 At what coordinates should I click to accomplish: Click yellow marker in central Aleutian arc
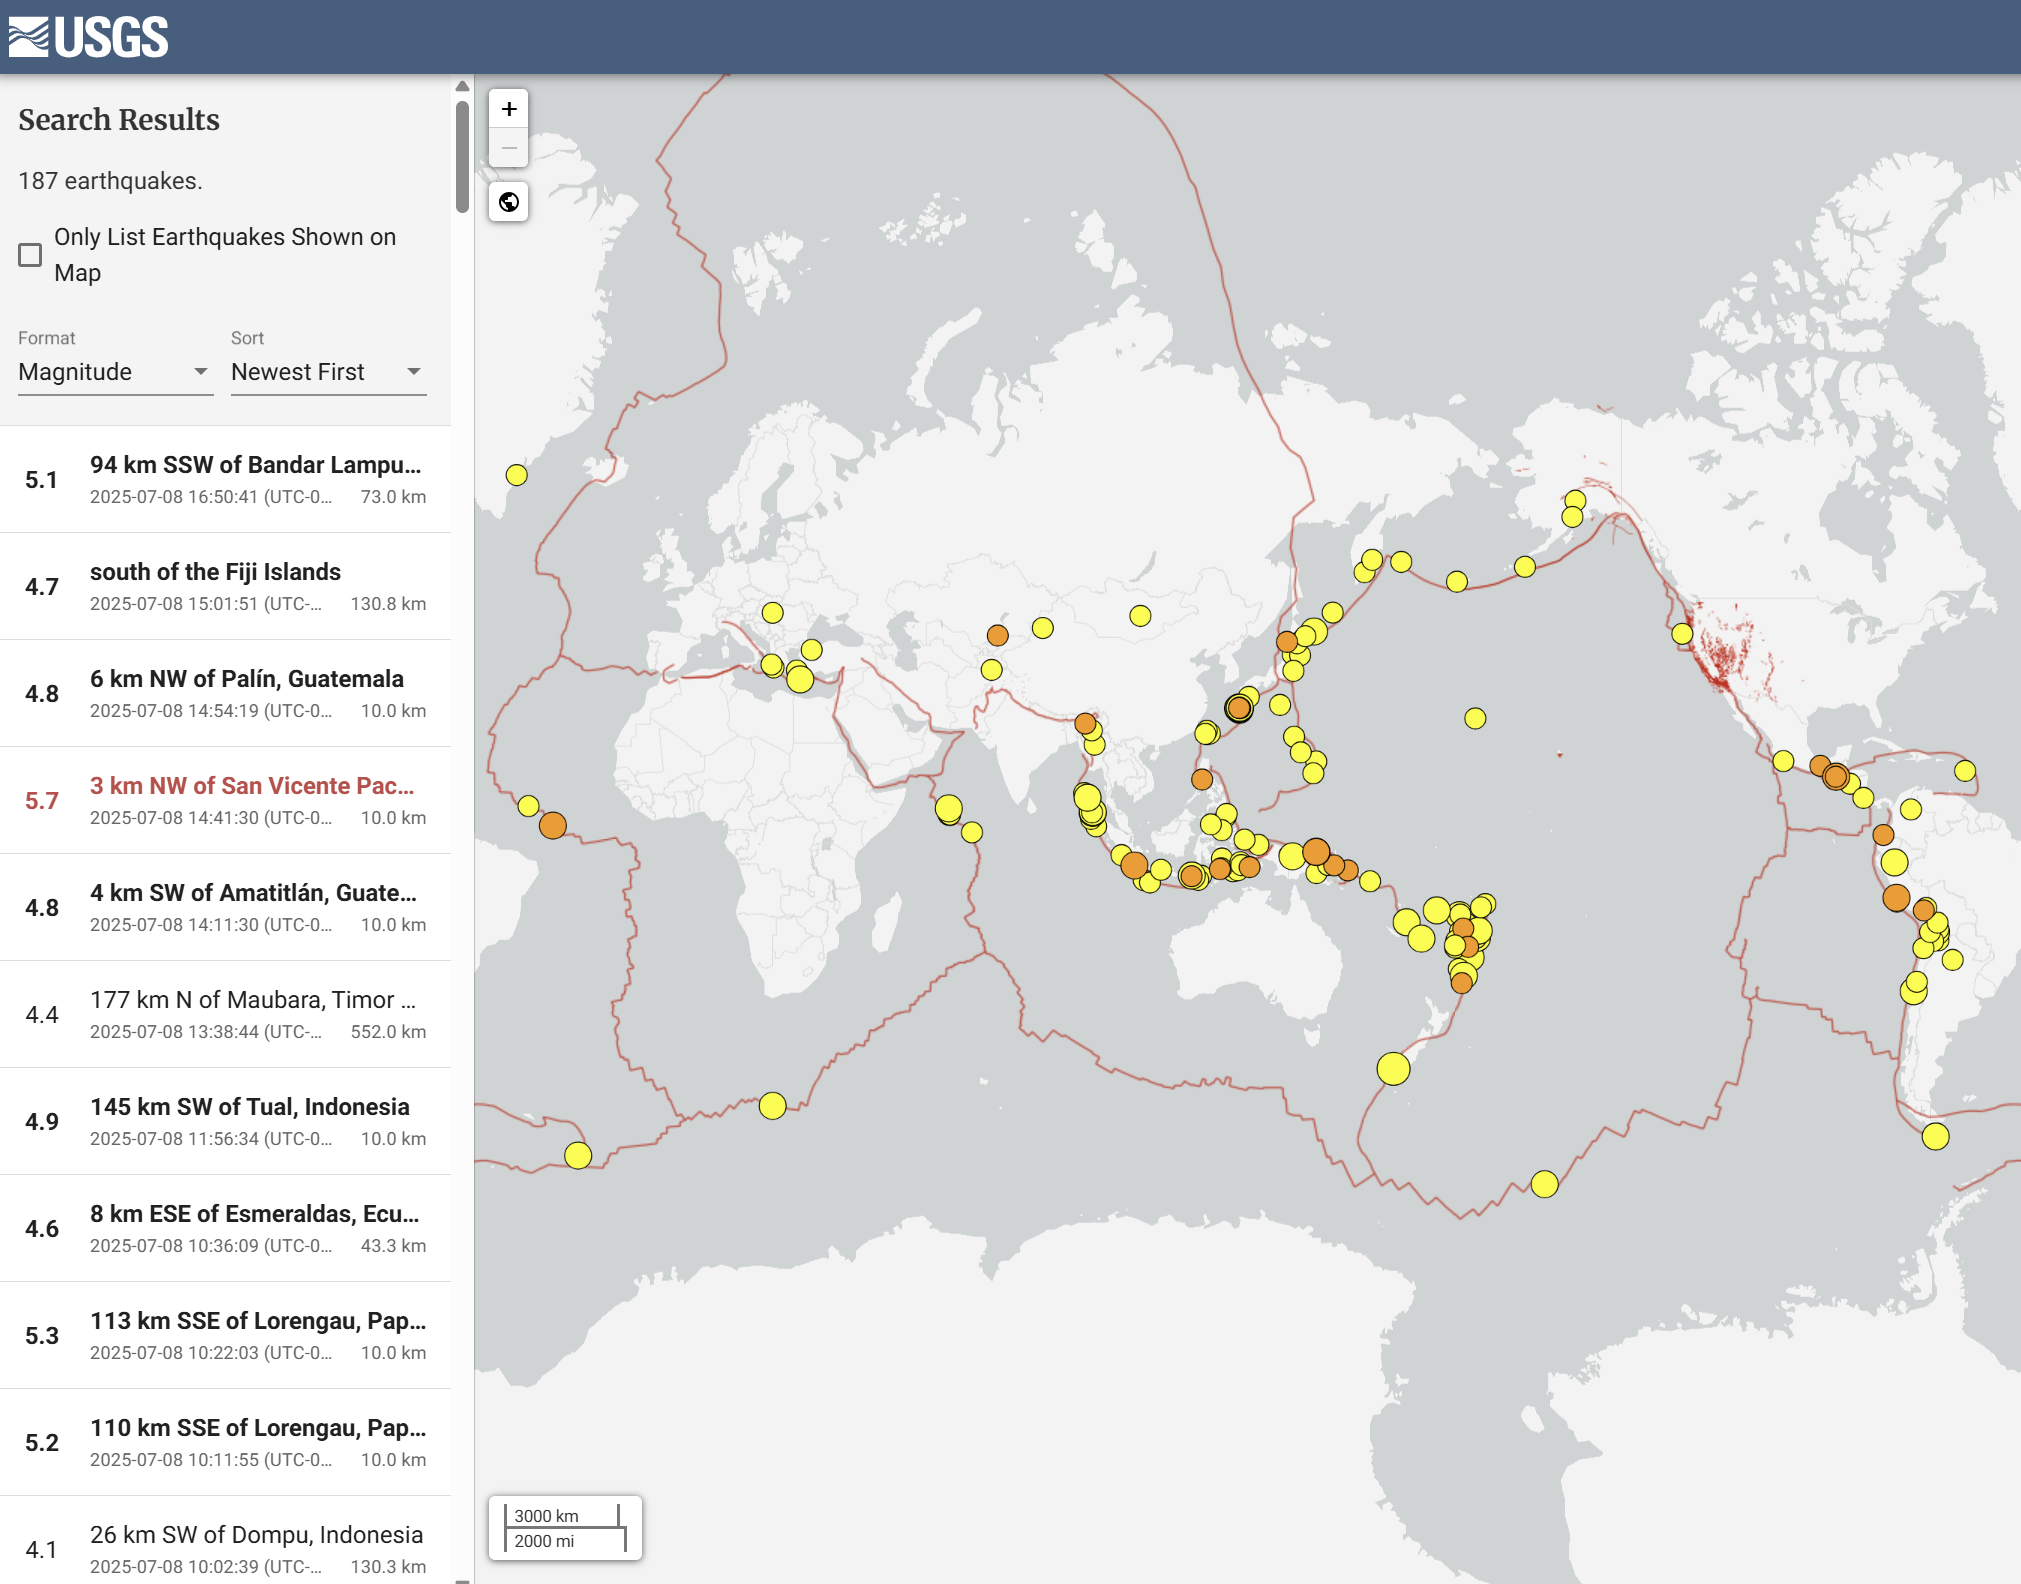[1457, 582]
